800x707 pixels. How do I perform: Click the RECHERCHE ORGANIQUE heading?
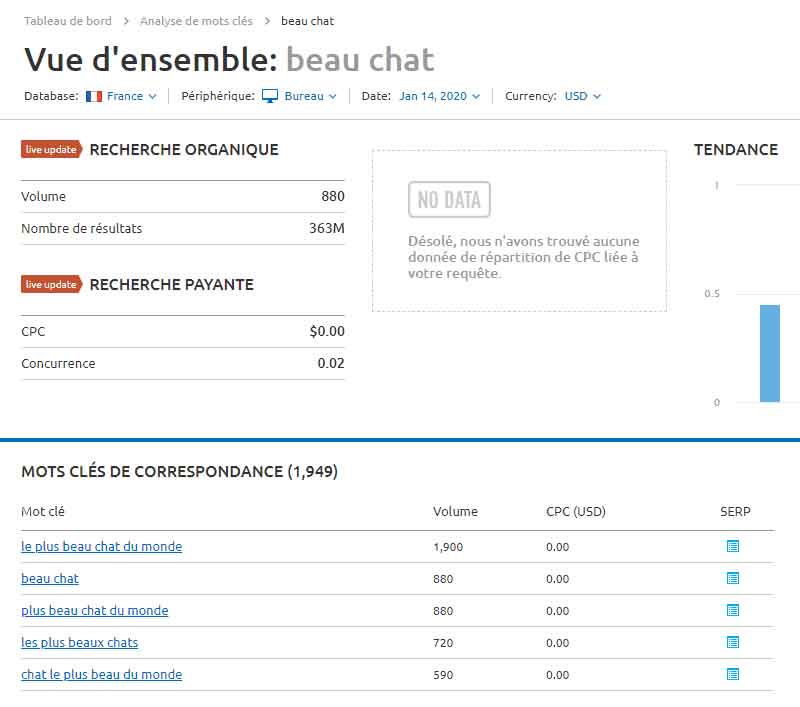[184, 149]
